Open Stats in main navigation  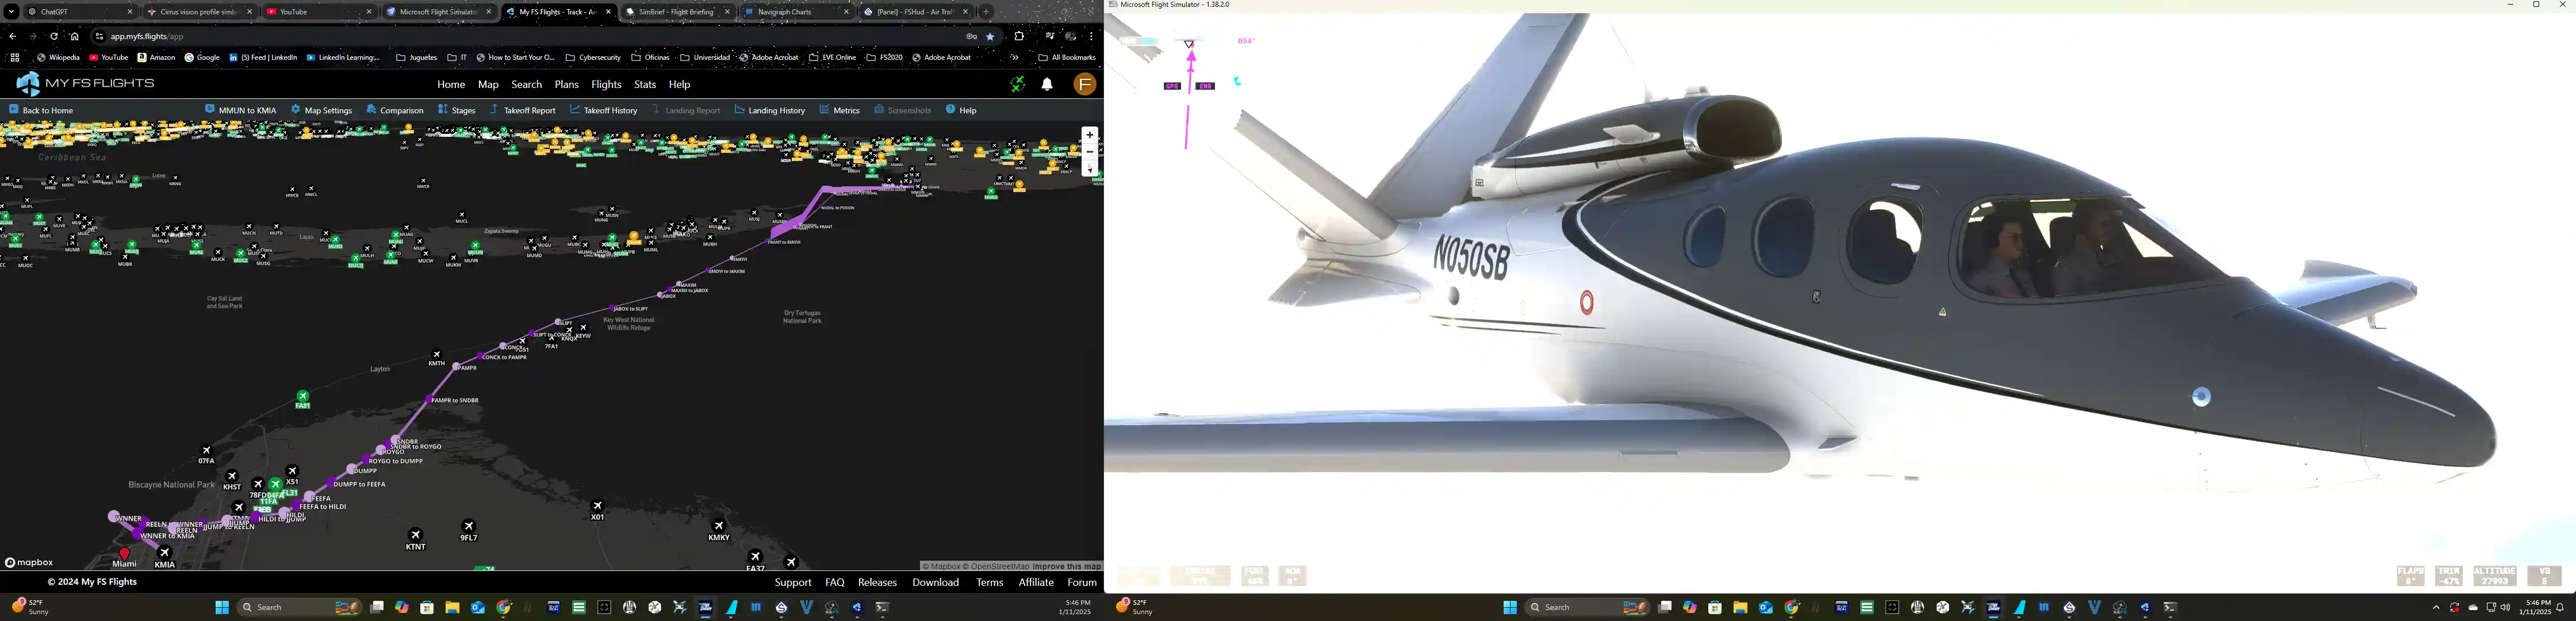pos(645,85)
